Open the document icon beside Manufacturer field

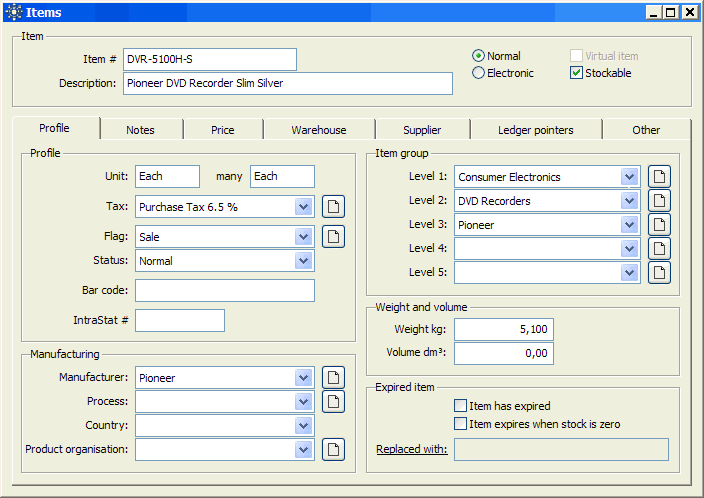point(333,378)
